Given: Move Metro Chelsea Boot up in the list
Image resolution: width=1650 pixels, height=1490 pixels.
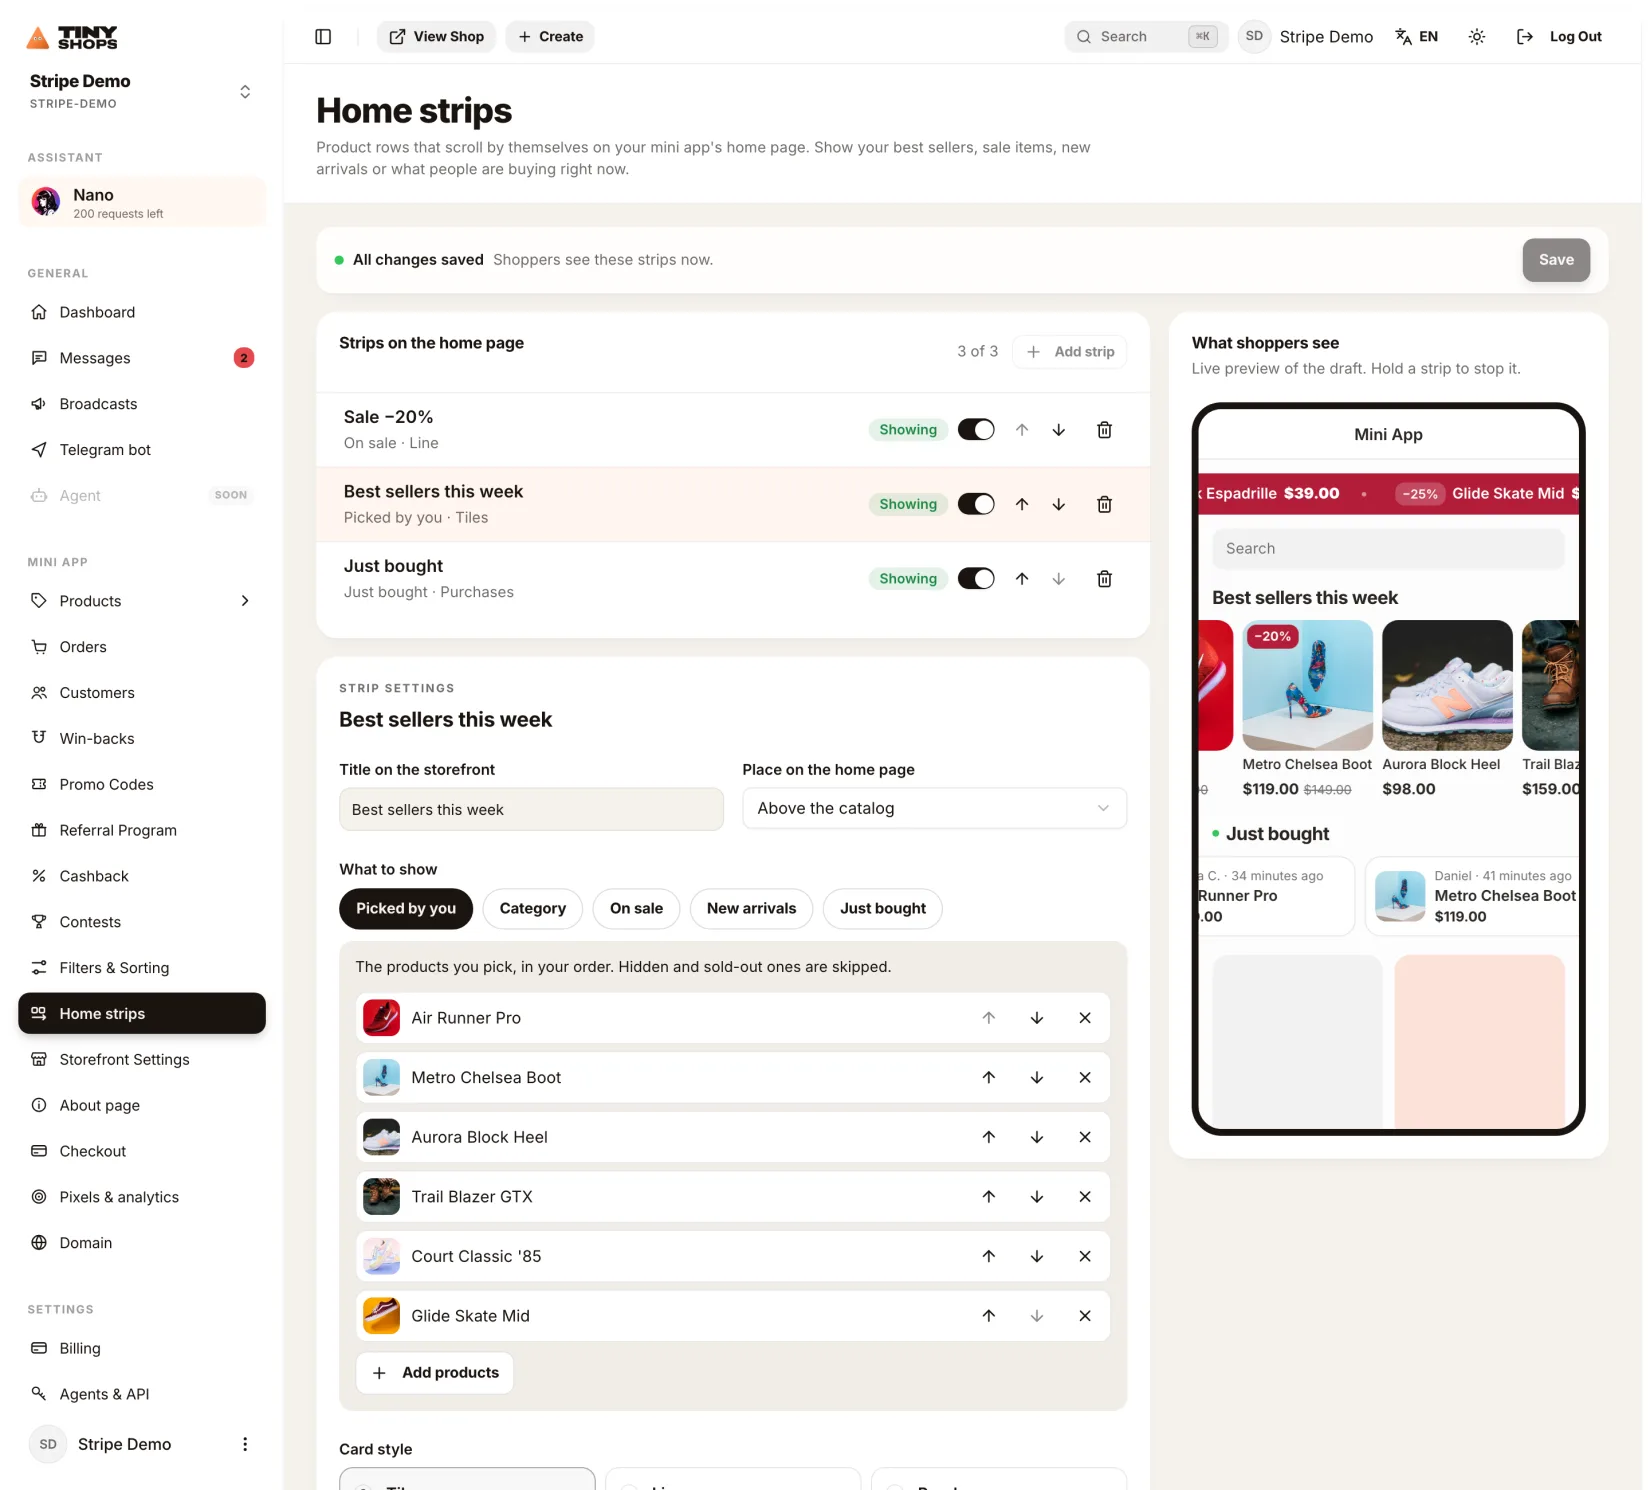Looking at the screenshot, I should coord(989,1078).
